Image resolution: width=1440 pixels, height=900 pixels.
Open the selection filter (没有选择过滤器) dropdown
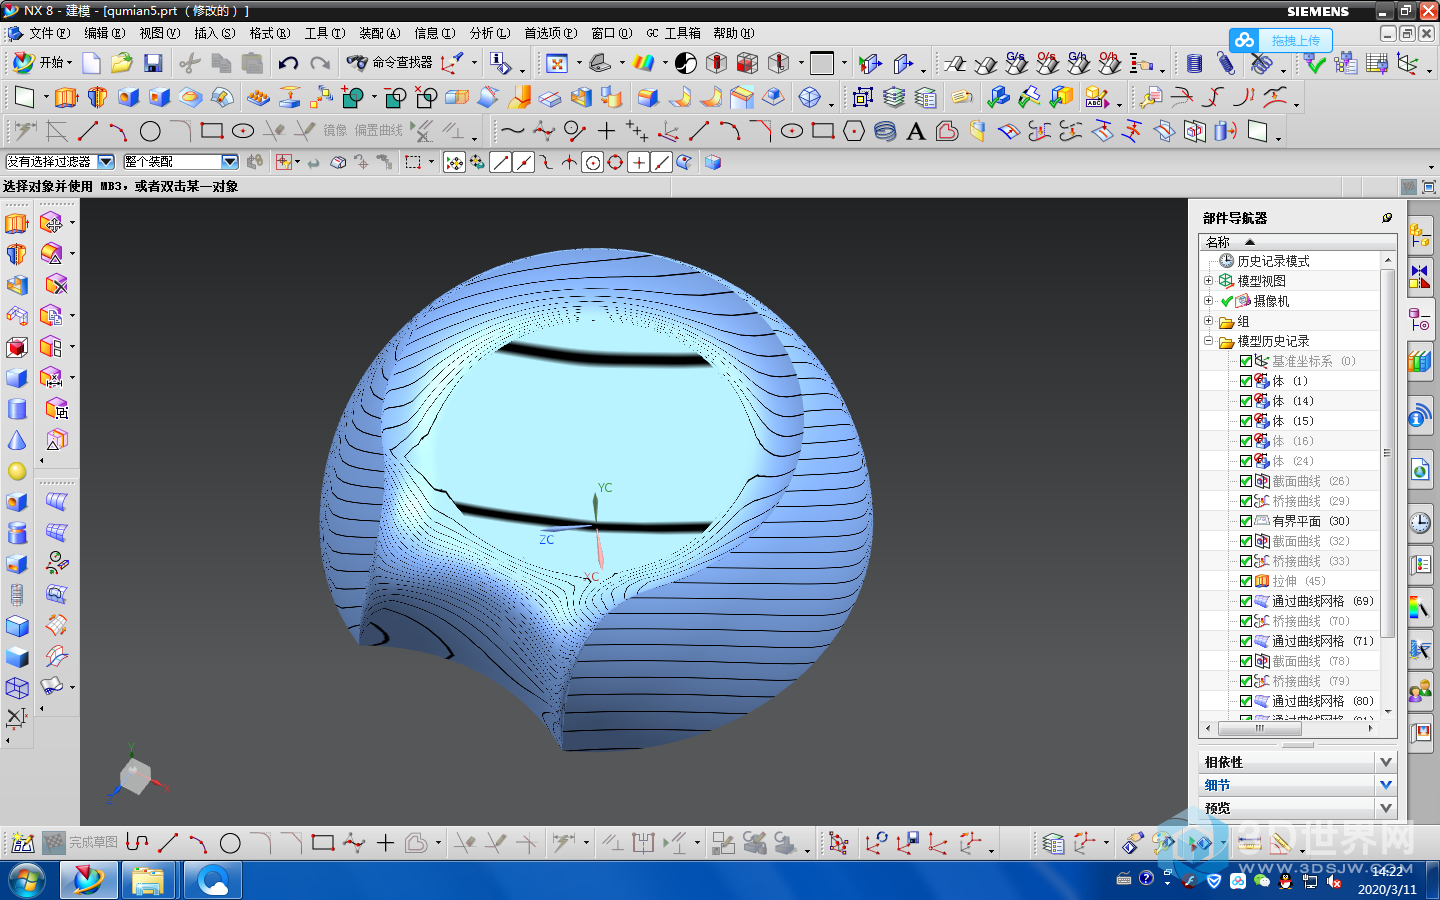point(105,161)
